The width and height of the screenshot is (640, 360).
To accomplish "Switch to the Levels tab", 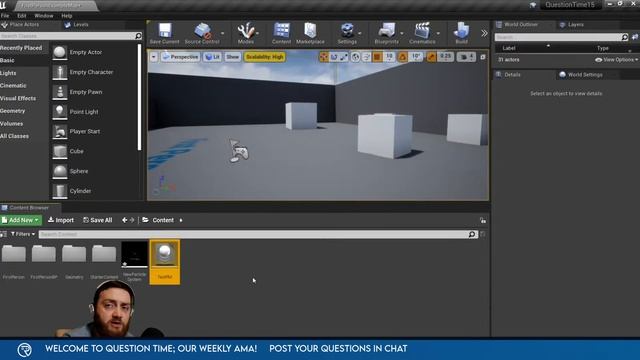I will (77, 25).
